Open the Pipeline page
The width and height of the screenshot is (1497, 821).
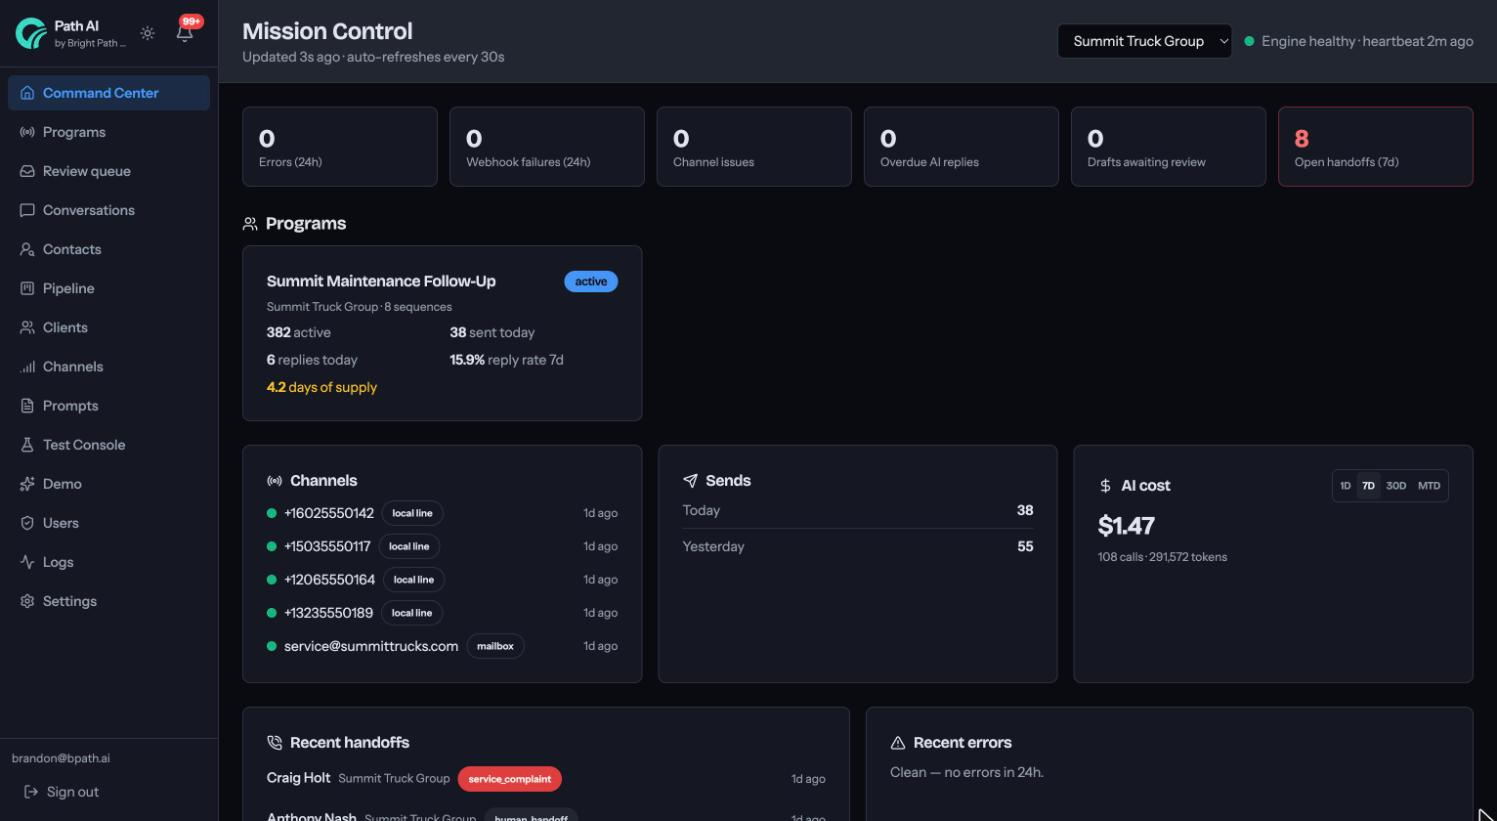tap(109, 288)
